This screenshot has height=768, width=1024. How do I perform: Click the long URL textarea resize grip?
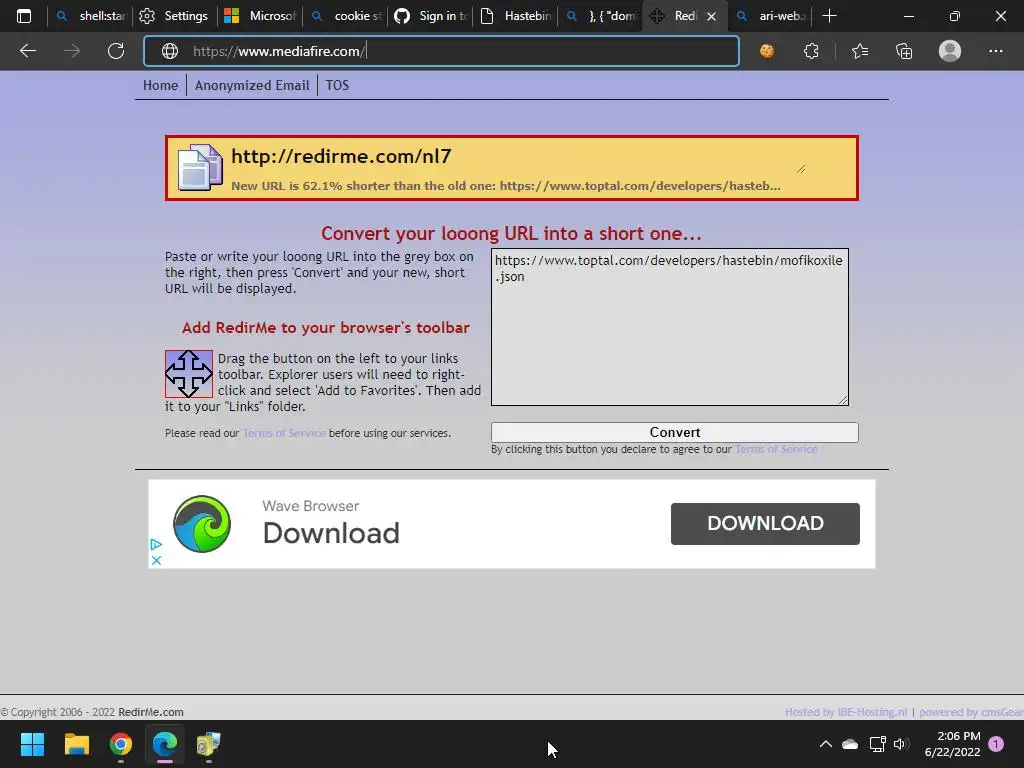click(843, 400)
